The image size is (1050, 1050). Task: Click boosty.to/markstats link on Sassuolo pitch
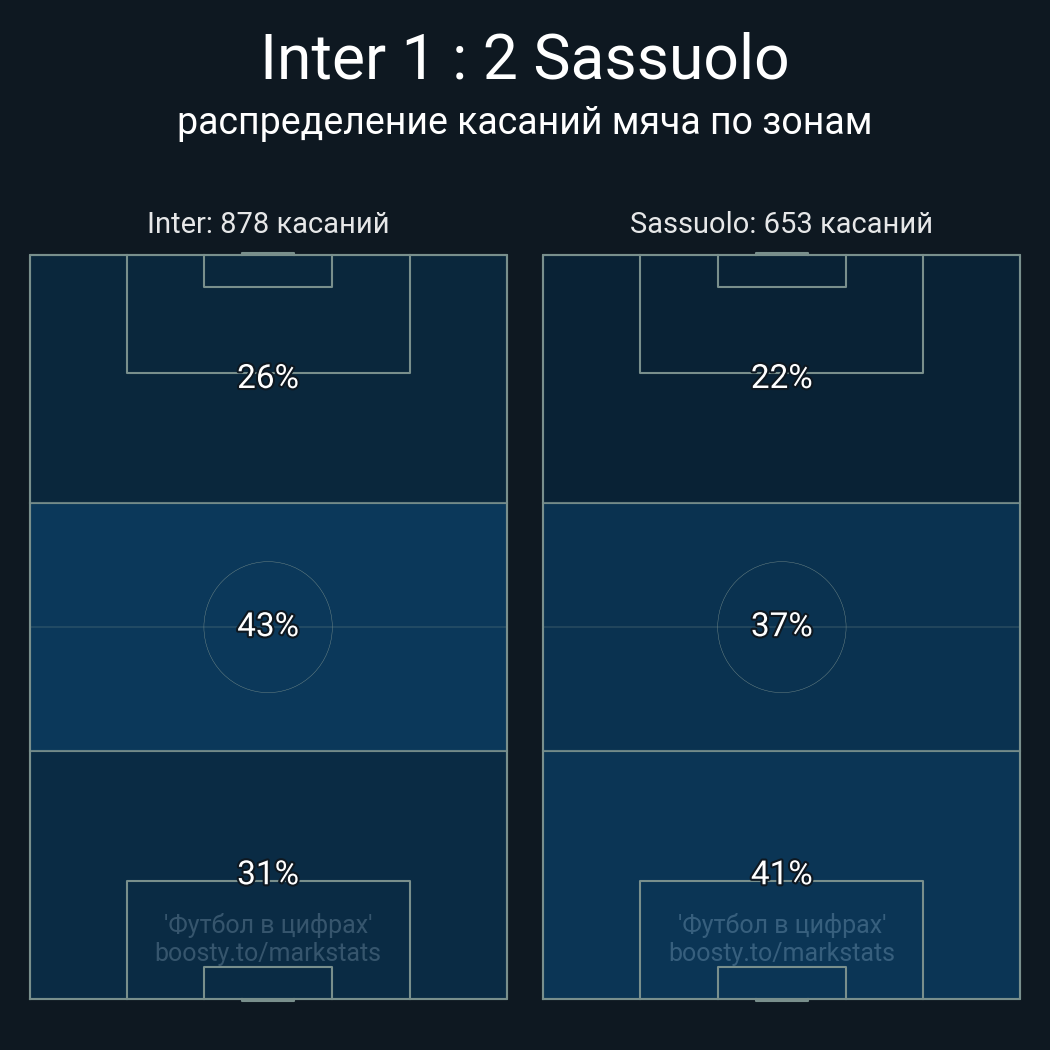coord(781,952)
